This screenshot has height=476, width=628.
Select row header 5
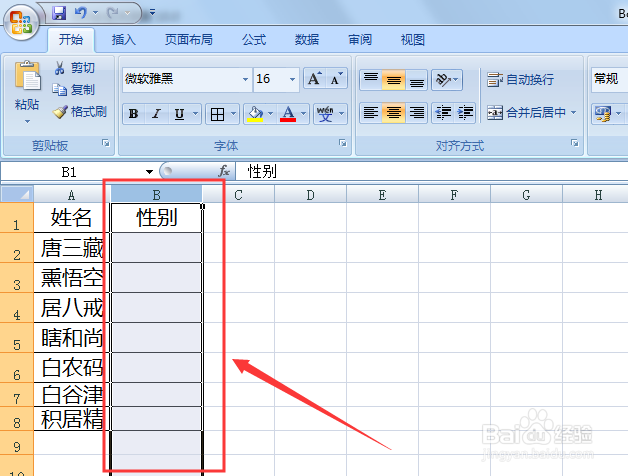click(x=16, y=338)
